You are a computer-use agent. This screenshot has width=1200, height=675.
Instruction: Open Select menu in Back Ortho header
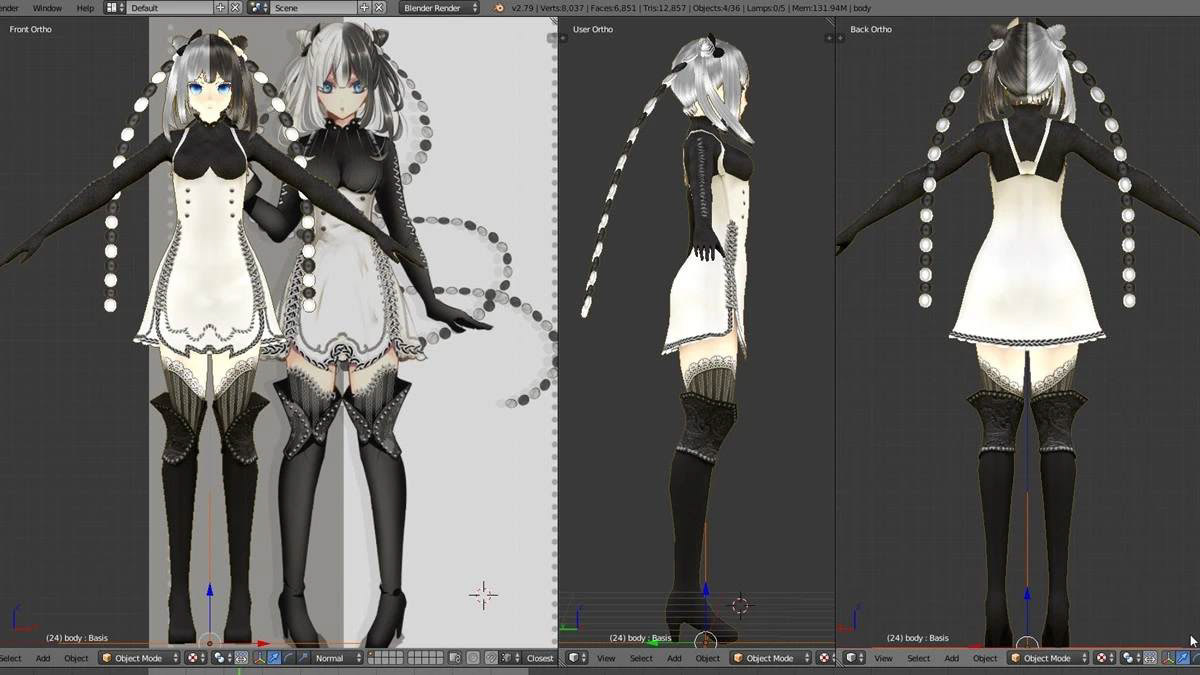click(x=919, y=658)
